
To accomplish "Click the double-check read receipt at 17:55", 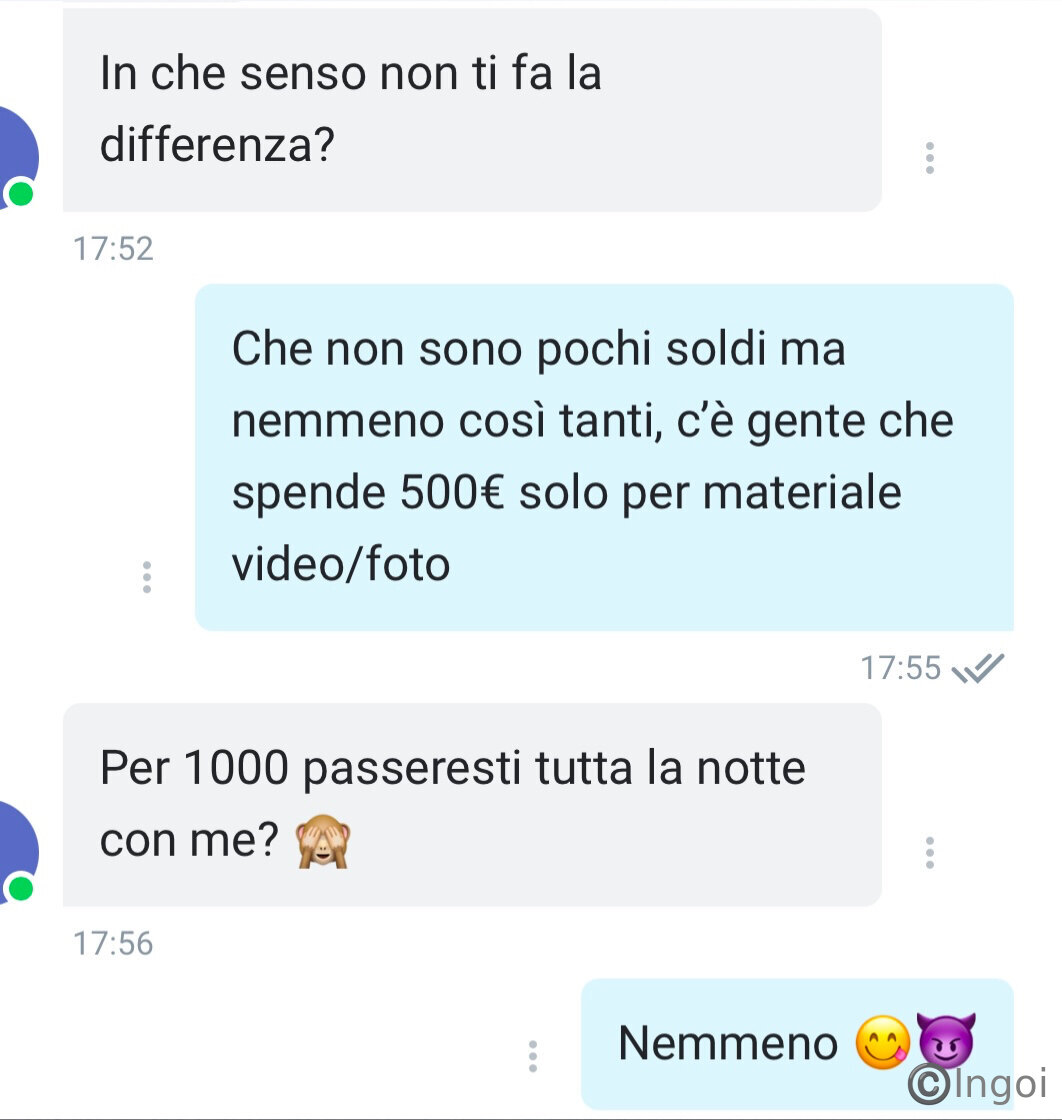I will pos(978,669).
